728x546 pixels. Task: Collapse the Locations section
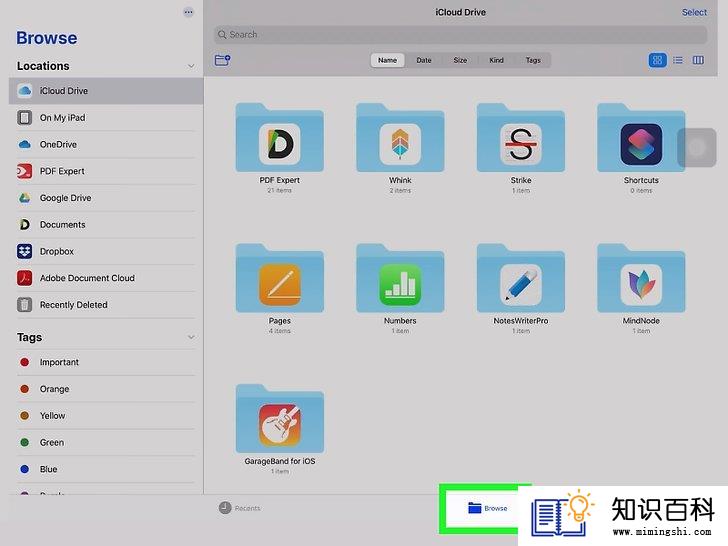[191, 66]
